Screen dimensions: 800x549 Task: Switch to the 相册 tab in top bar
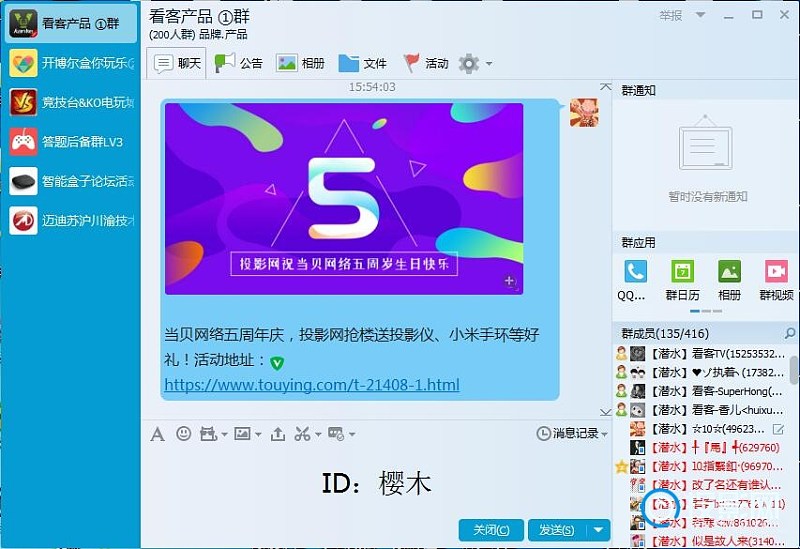click(x=300, y=63)
